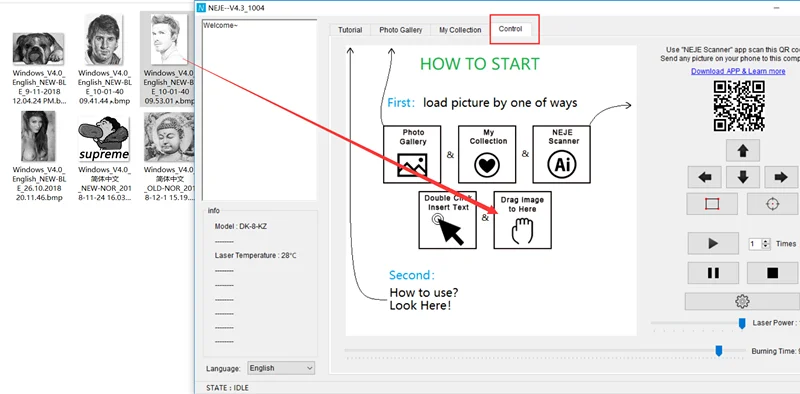Adjust the Burning Time slider handle
The height and width of the screenshot is (394, 800).
[x=719, y=351]
